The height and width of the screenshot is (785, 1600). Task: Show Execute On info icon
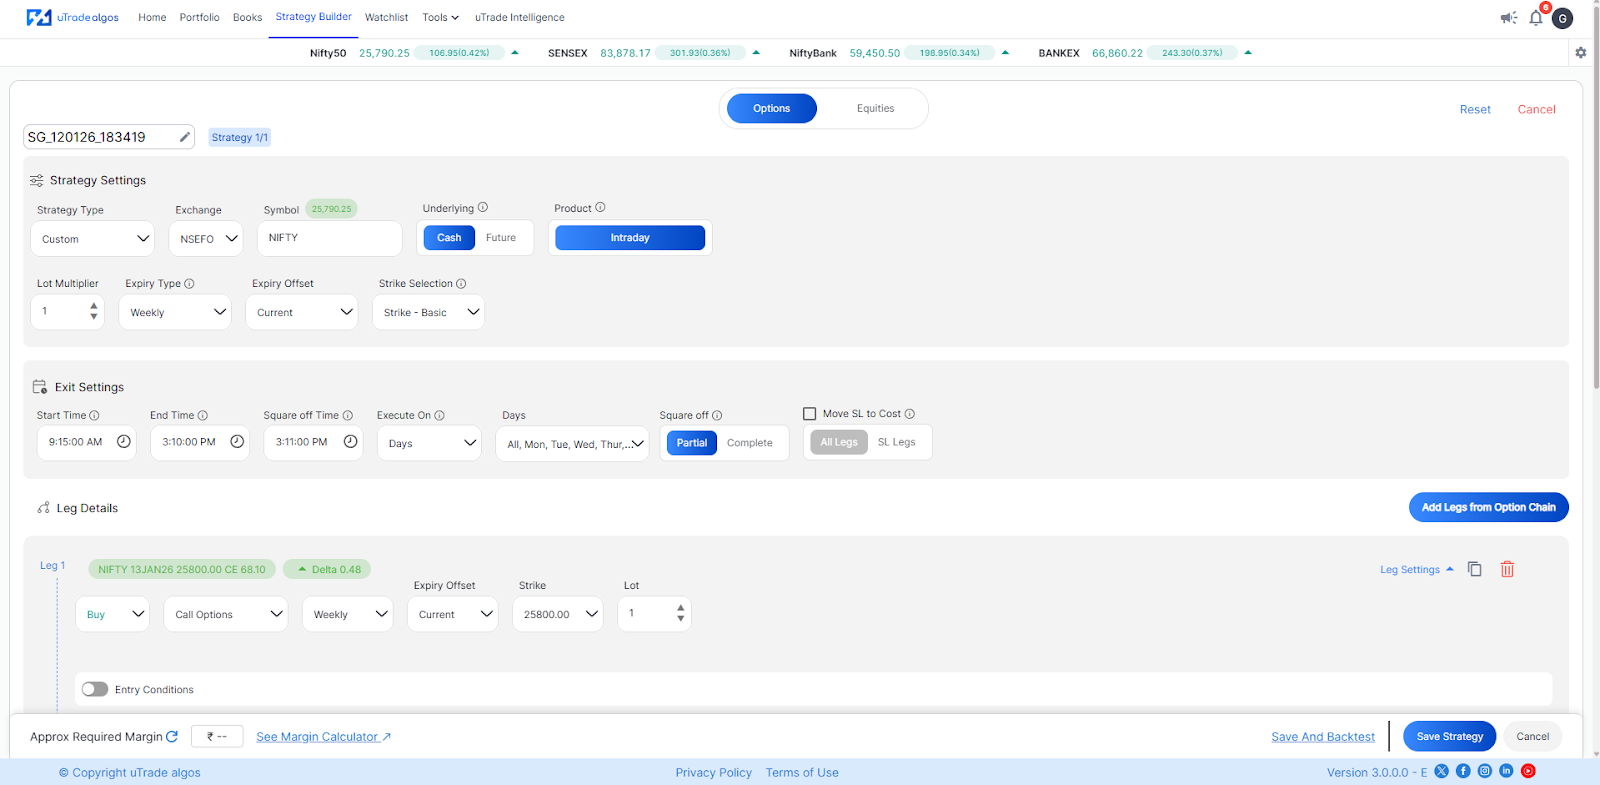(x=439, y=416)
